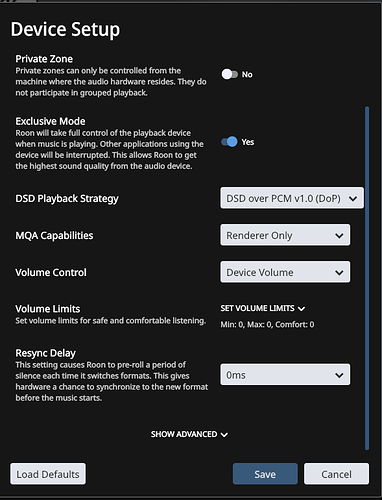Cancel the device setup dialog
Viewport: 382px width, 500px height.
coord(336,474)
